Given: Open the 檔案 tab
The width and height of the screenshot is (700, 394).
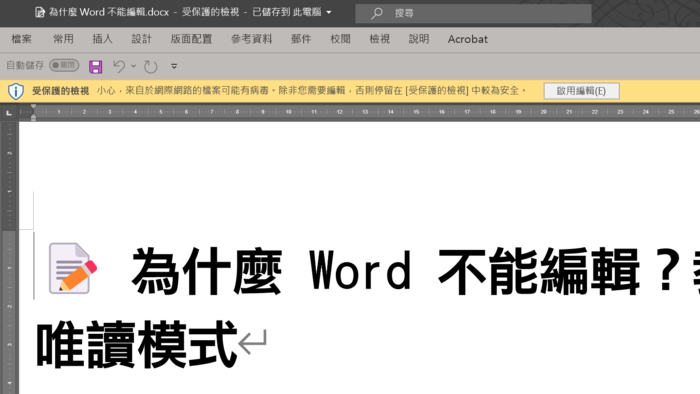Looking at the screenshot, I should [x=21, y=39].
